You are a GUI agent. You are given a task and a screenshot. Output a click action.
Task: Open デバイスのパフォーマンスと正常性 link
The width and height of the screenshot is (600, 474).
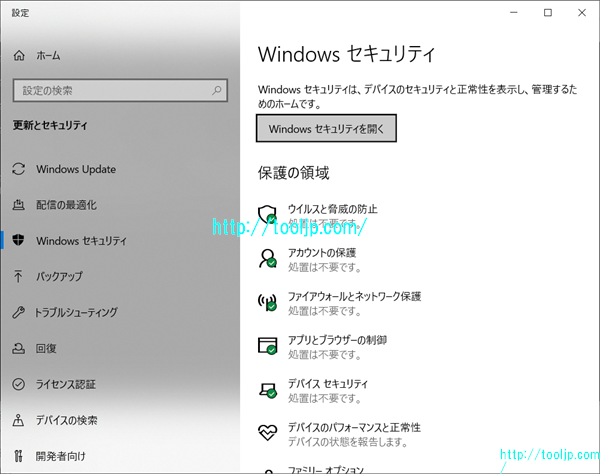pyautogui.click(x=354, y=427)
